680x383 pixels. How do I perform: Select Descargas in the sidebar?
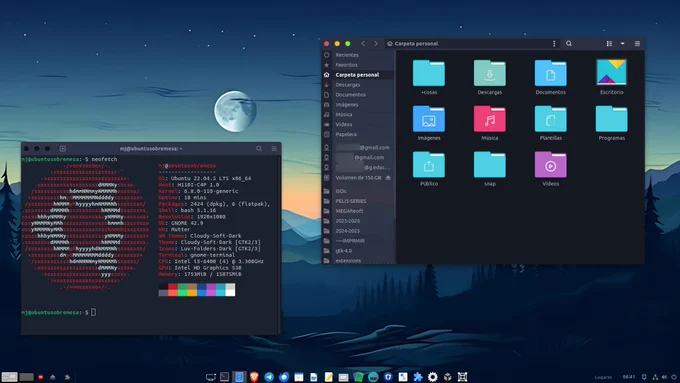347,85
